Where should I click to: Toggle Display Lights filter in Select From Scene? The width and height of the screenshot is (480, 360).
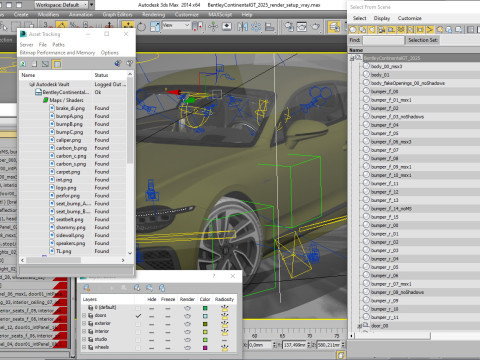(x=372, y=30)
